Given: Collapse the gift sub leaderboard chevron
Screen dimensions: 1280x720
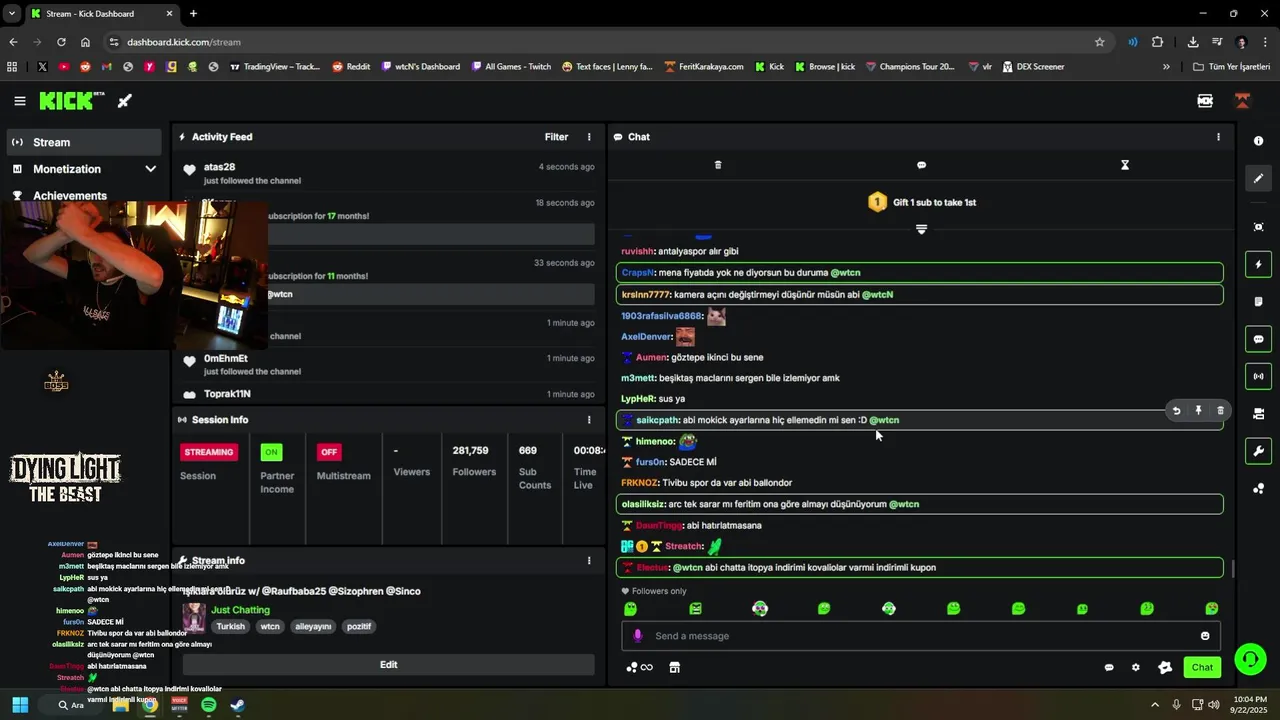Looking at the screenshot, I should [x=921, y=229].
